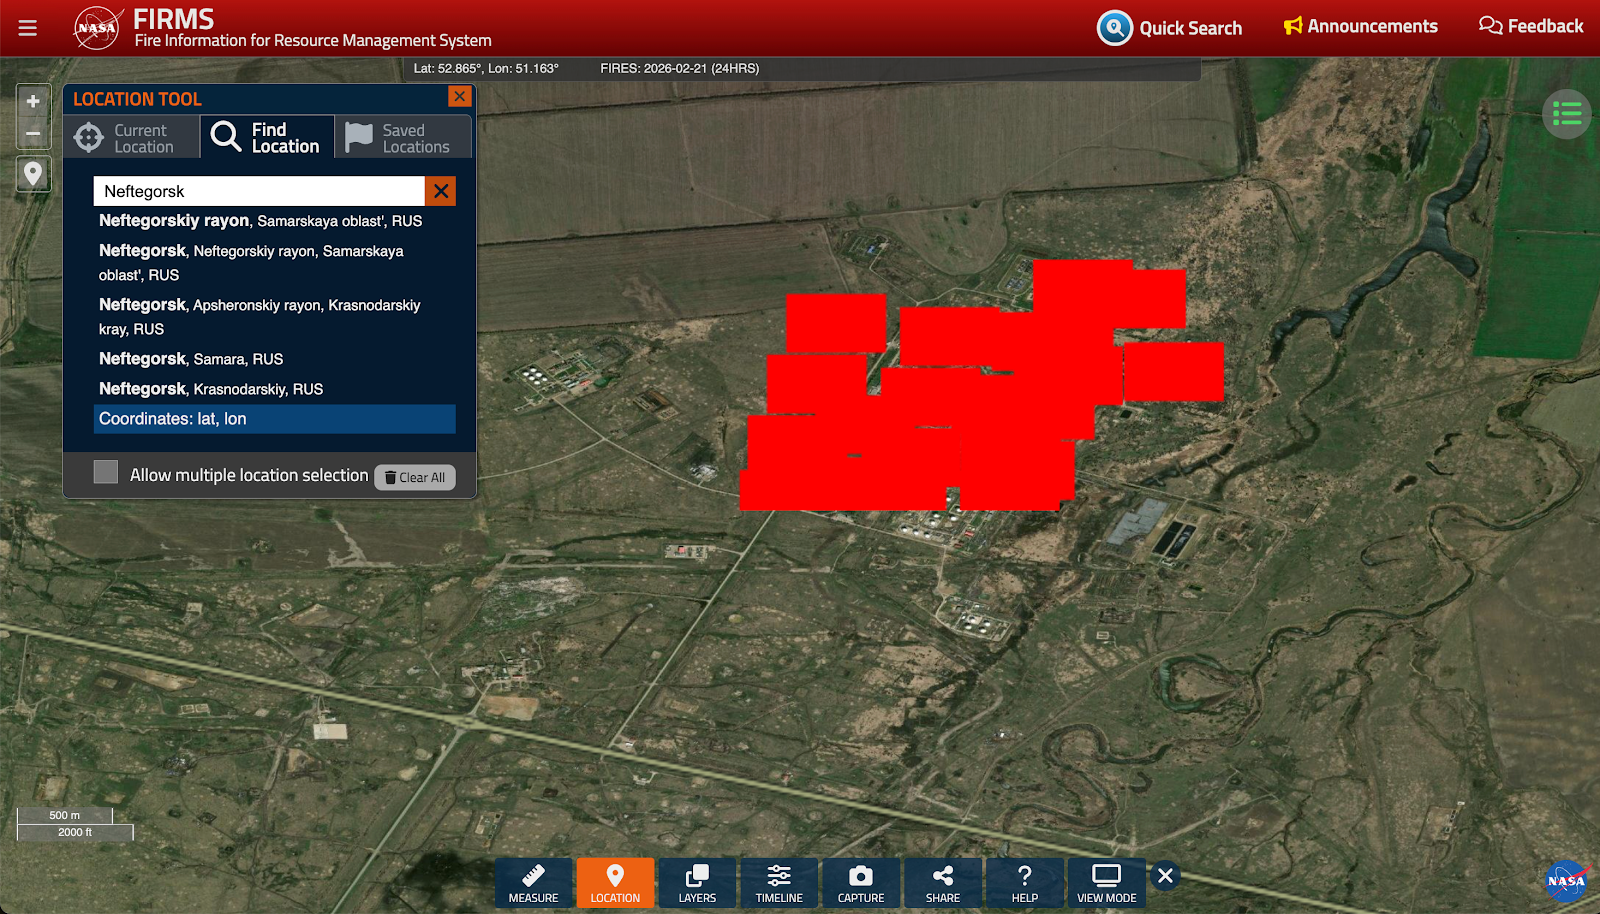
Task: Click the FIRES date readout
Action: (680, 68)
